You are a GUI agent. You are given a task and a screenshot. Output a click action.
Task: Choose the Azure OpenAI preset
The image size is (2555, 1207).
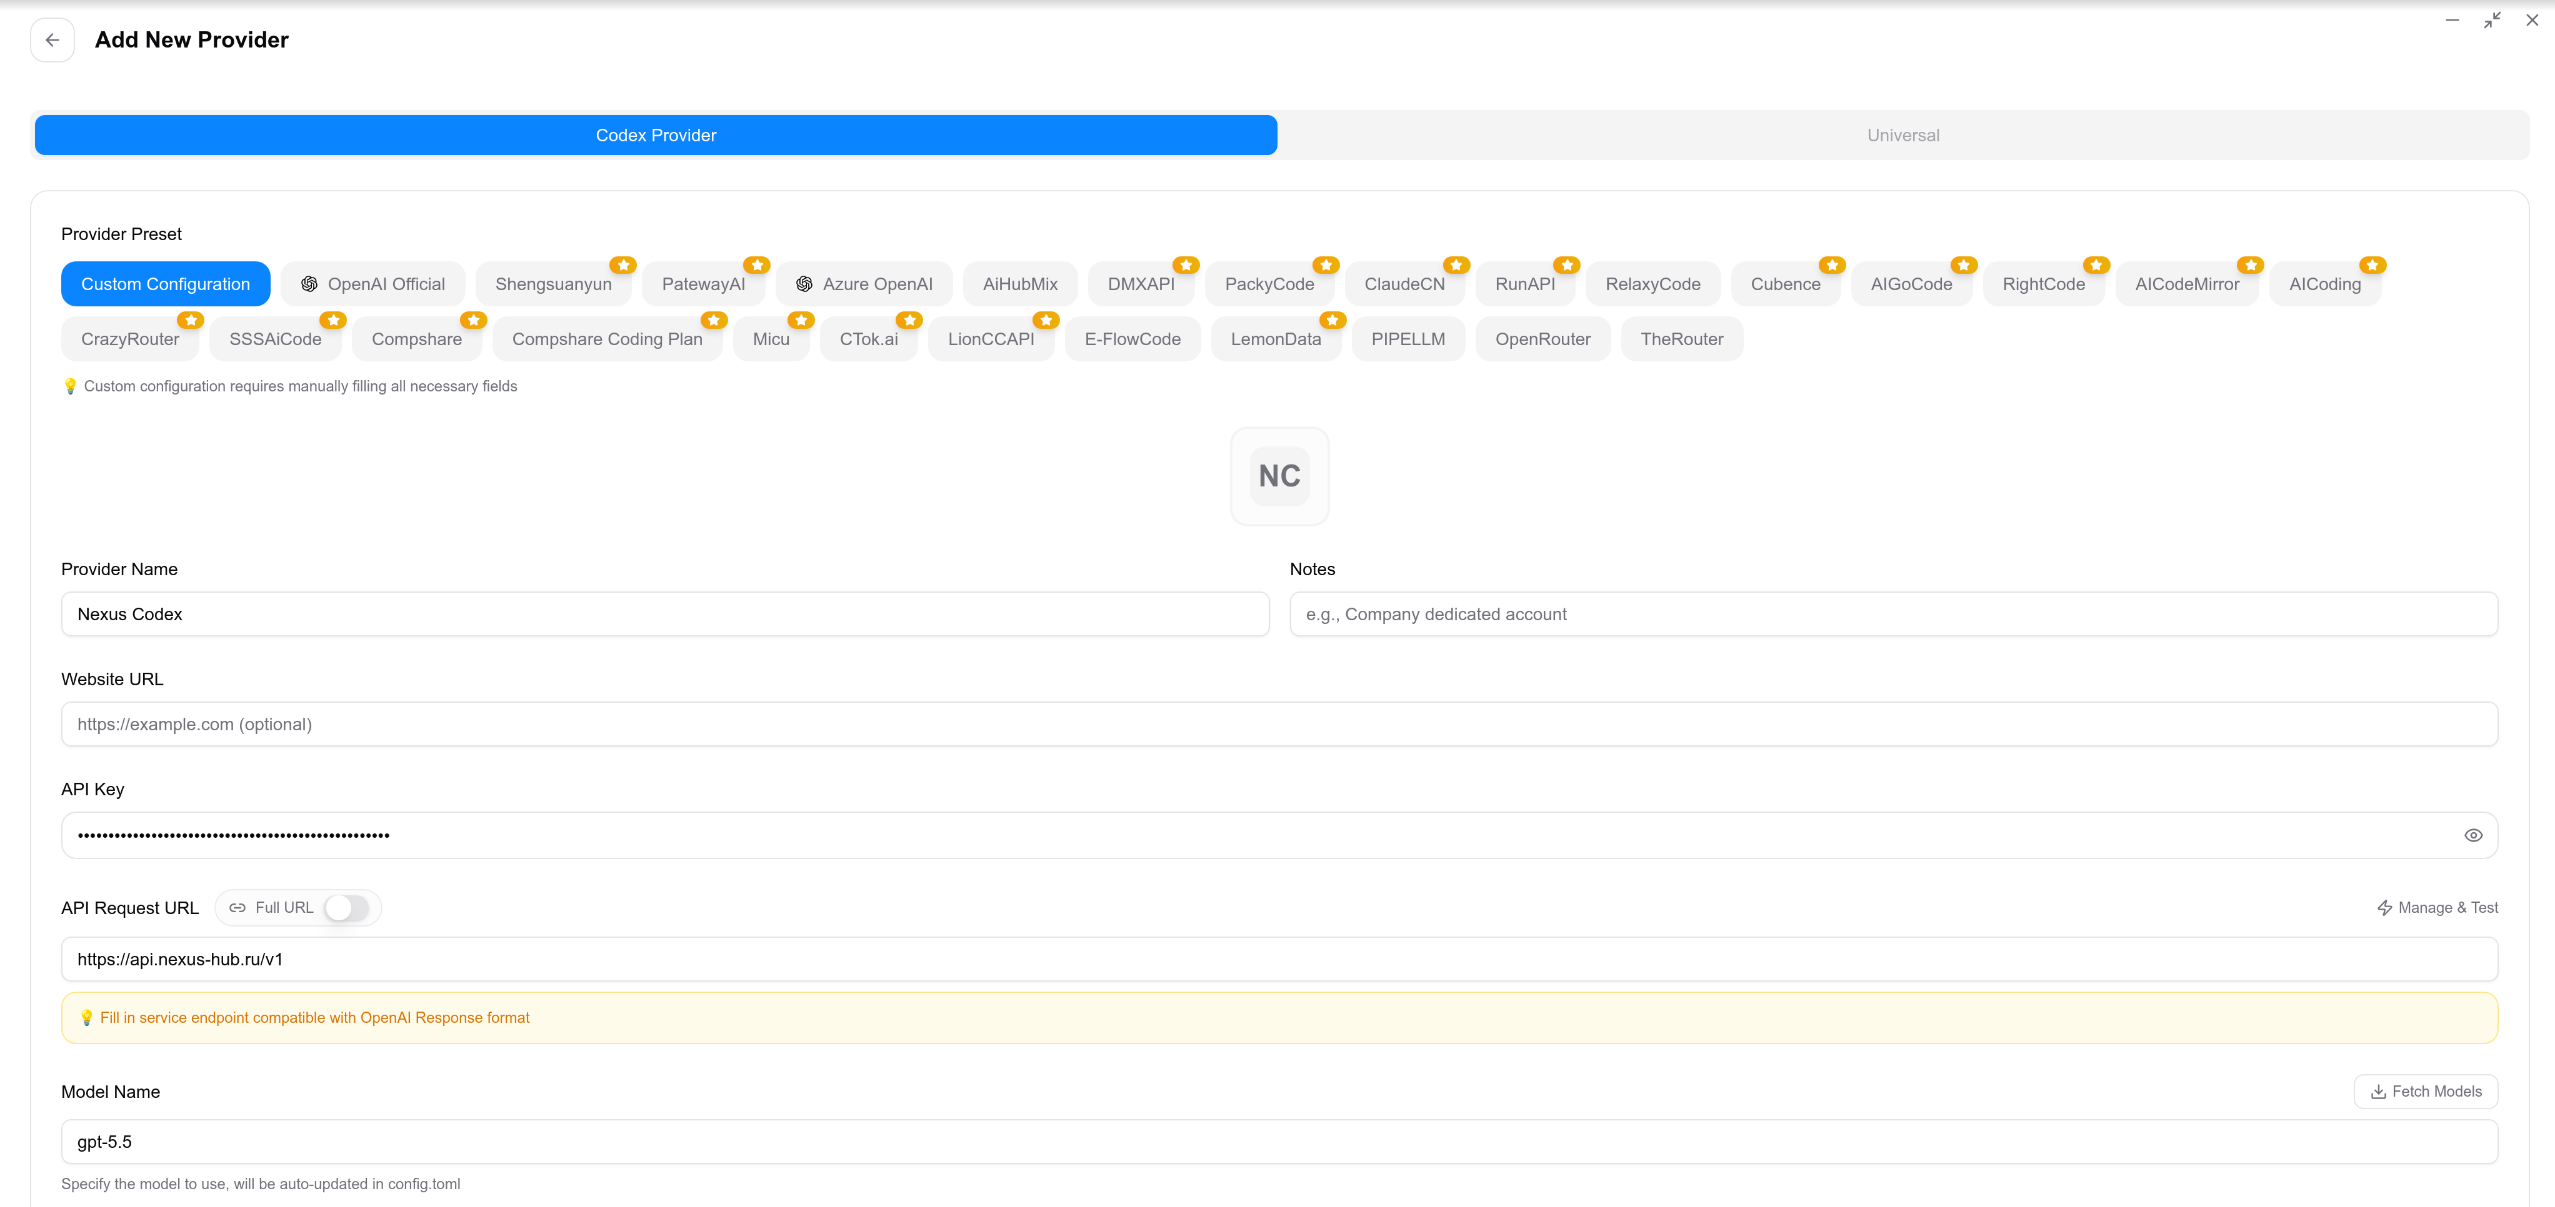[x=865, y=284]
